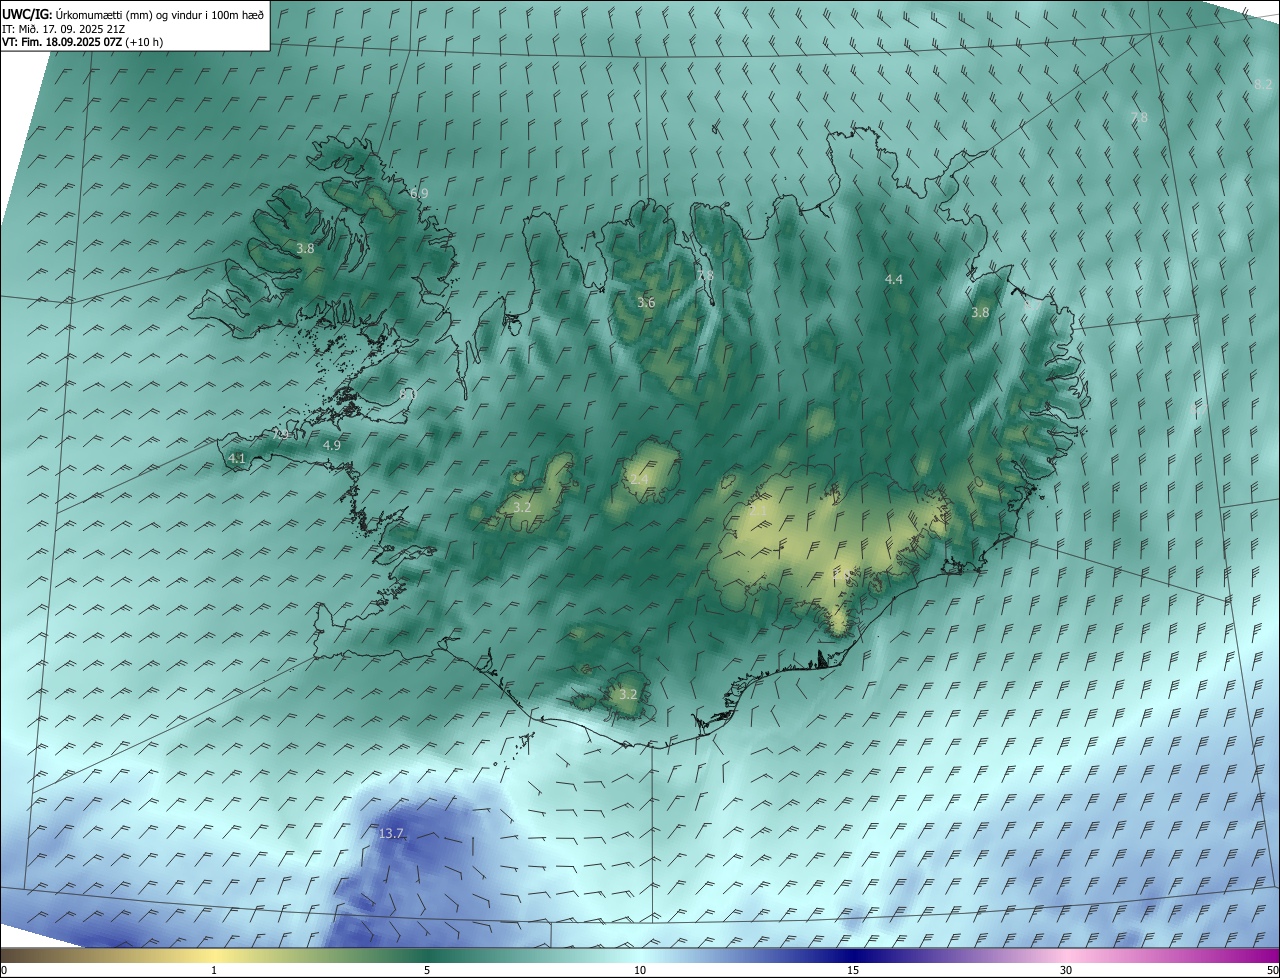Click the 5 tick on the colour scale
Screen dimensions: 1280x978
(427, 970)
